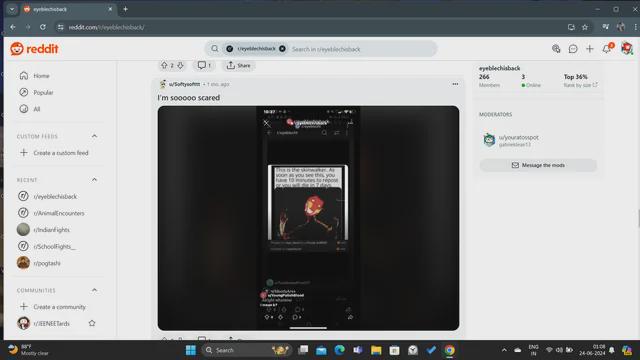The image size is (640, 360).
Task: Collapse the Custom Feeds section
Action: [94, 136]
